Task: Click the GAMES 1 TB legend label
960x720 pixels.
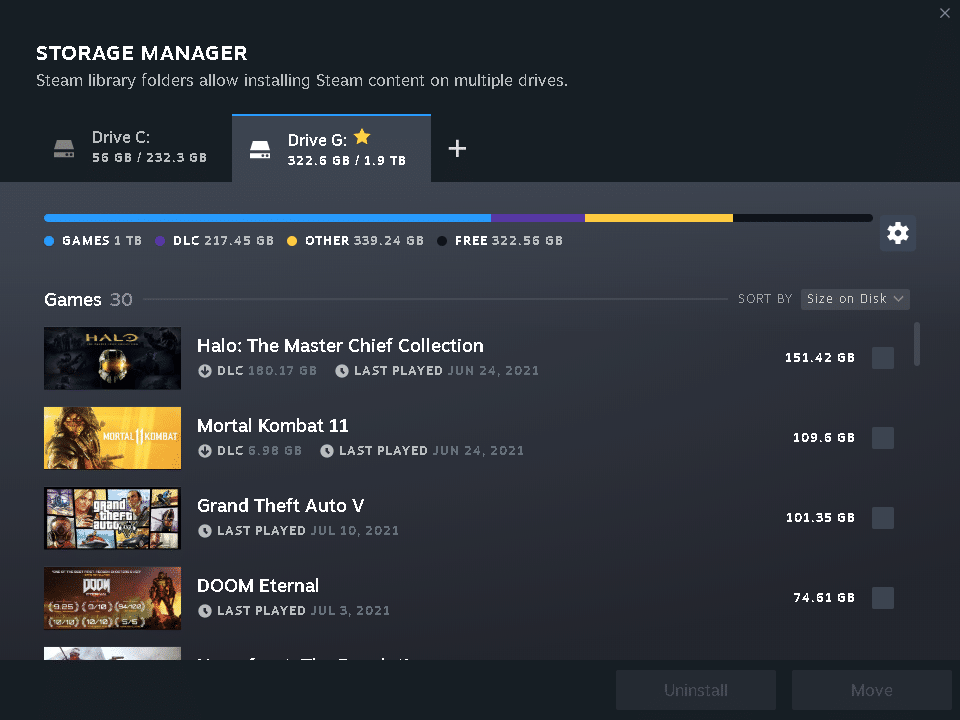Action: [102, 241]
